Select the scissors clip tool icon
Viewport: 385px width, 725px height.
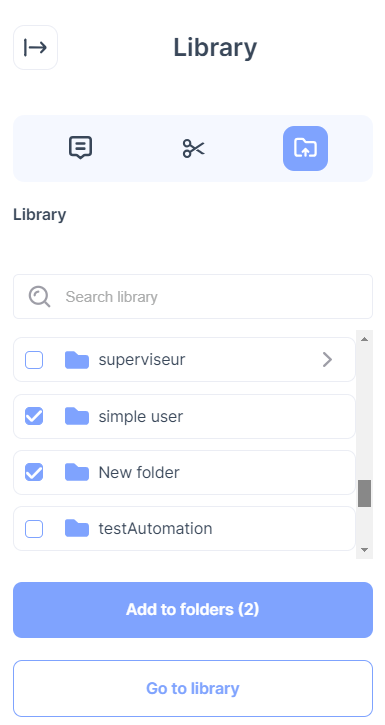tap(193, 148)
